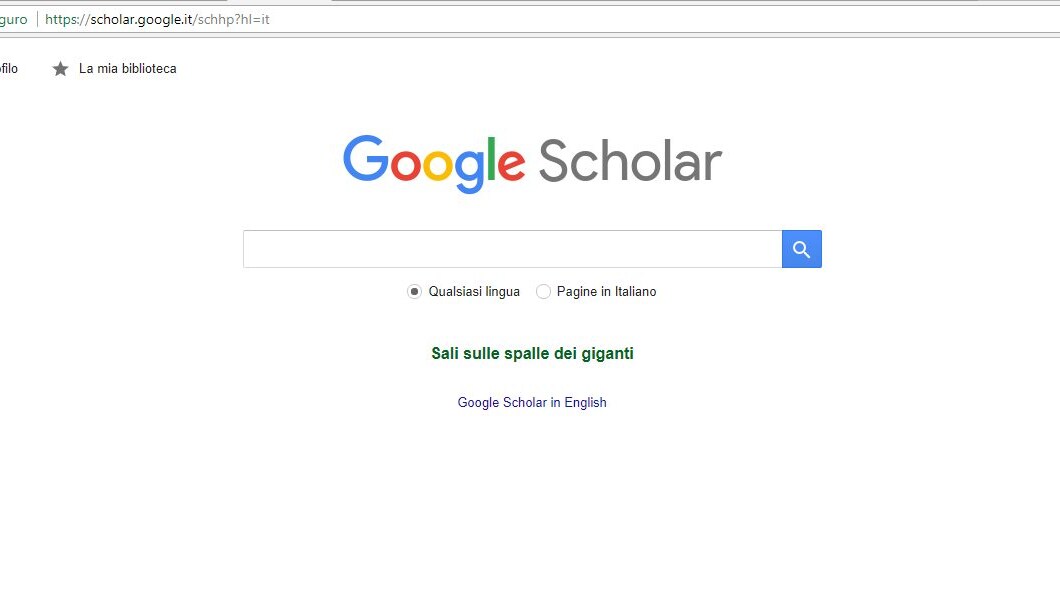Click the green secure-site label in the address bar

pyautogui.click(x=13, y=20)
